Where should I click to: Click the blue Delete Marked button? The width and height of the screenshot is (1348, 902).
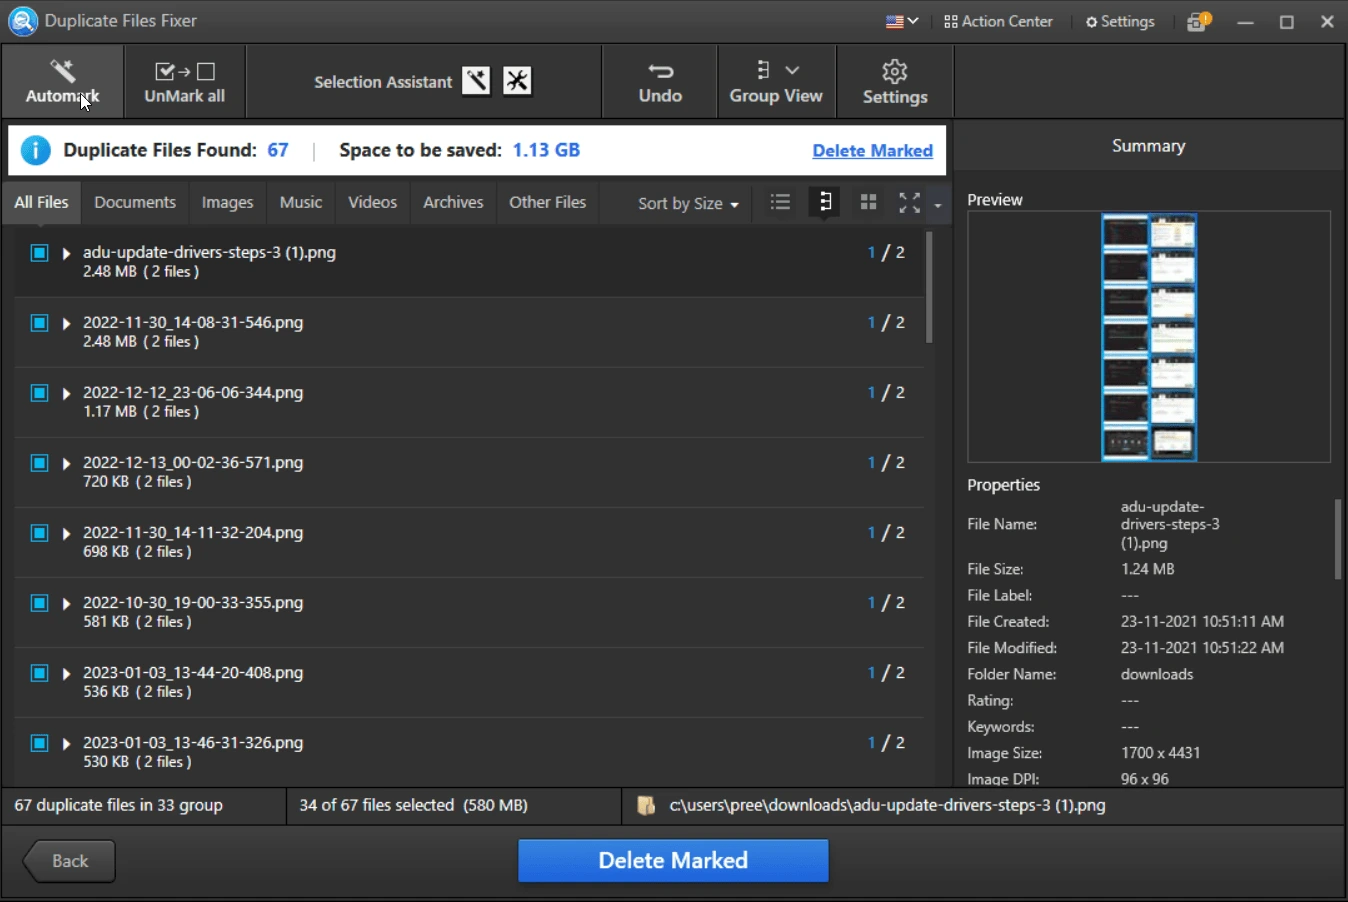point(672,860)
